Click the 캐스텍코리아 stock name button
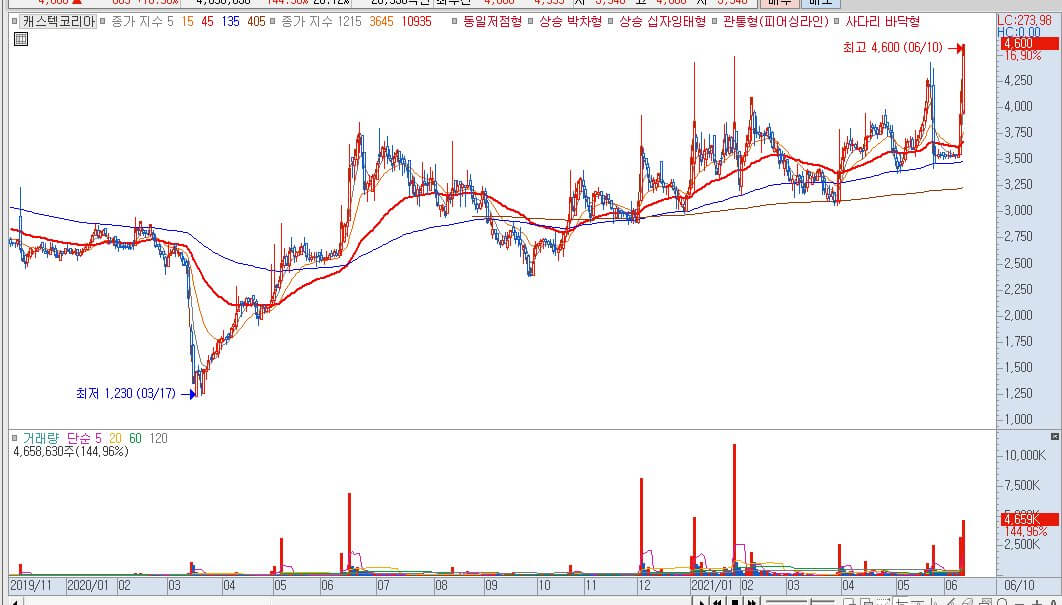This screenshot has height=605, width=1062. pyautogui.click(x=58, y=22)
